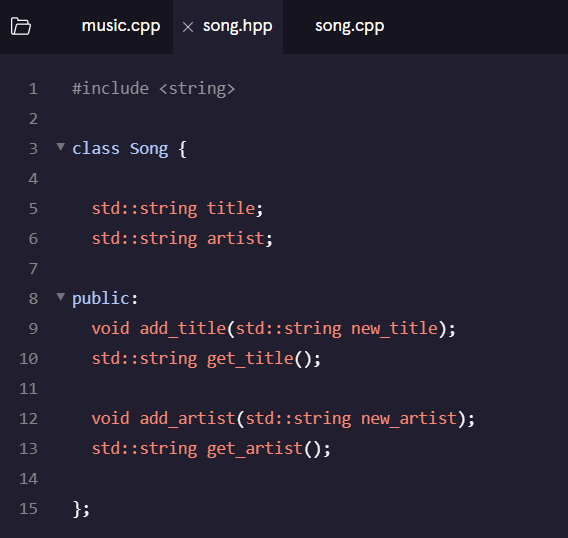Screen dimensions: 568x538
Task: Click line number 1 in gutter
Action: coord(33,89)
